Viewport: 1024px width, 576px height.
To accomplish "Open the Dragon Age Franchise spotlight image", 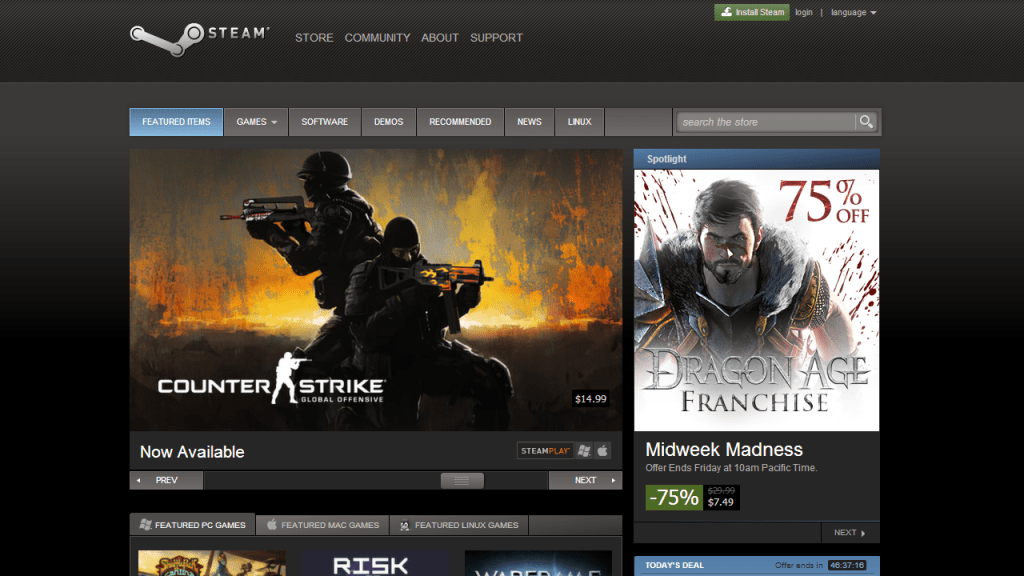I will click(756, 300).
